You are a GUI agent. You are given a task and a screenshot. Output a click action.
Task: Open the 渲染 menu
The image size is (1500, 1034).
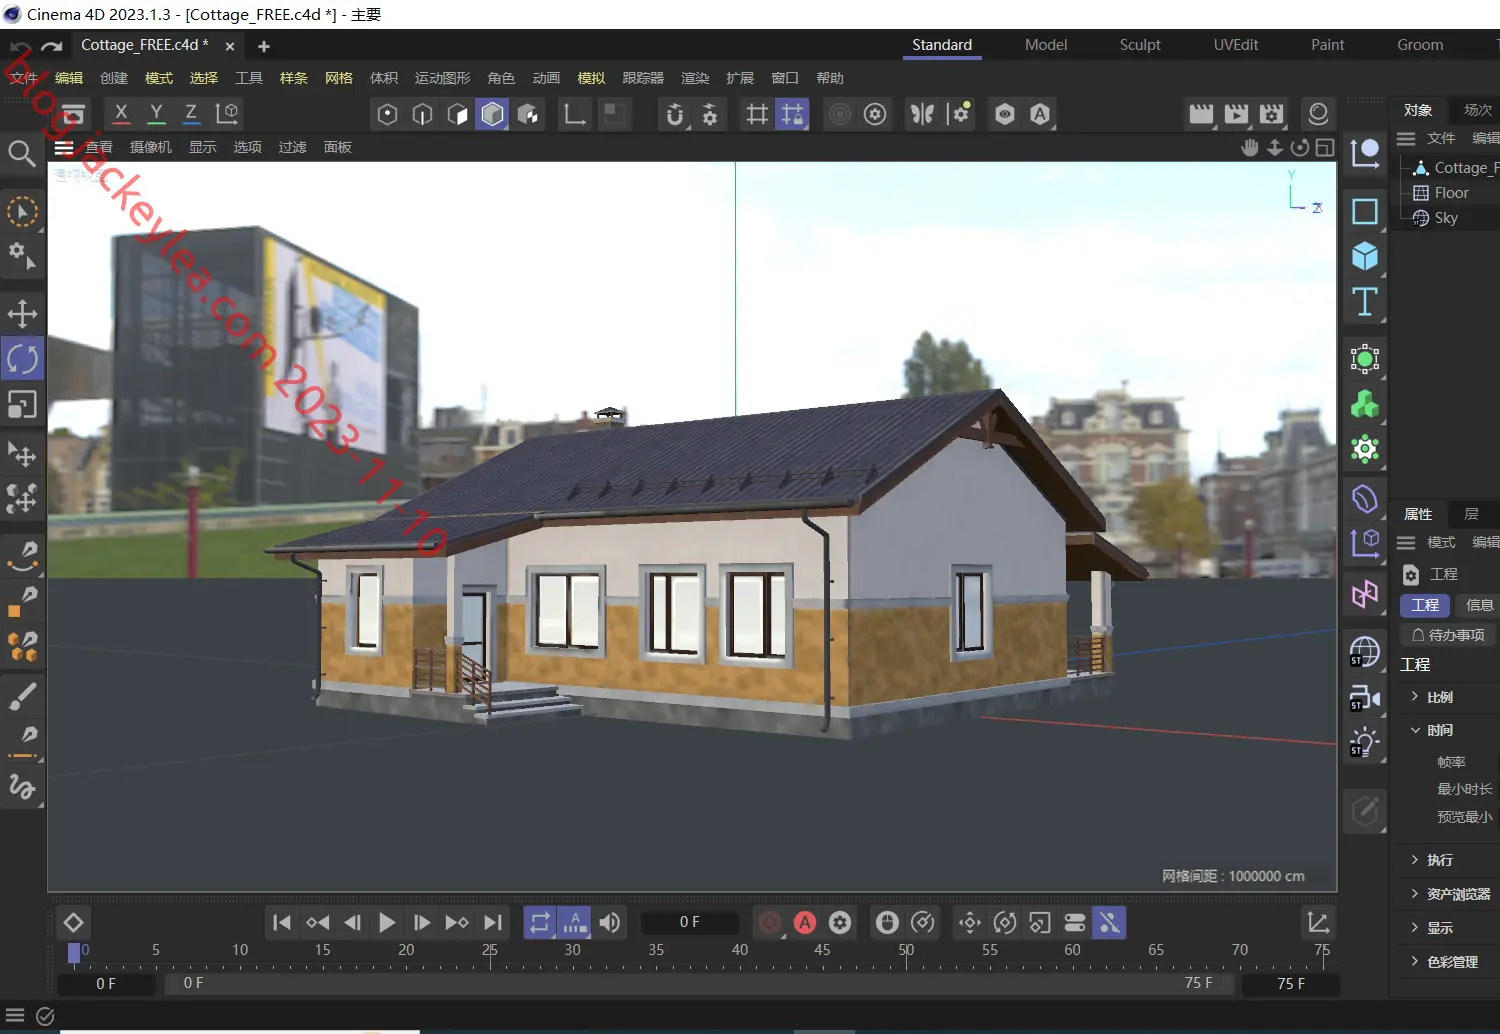point(695,78)
